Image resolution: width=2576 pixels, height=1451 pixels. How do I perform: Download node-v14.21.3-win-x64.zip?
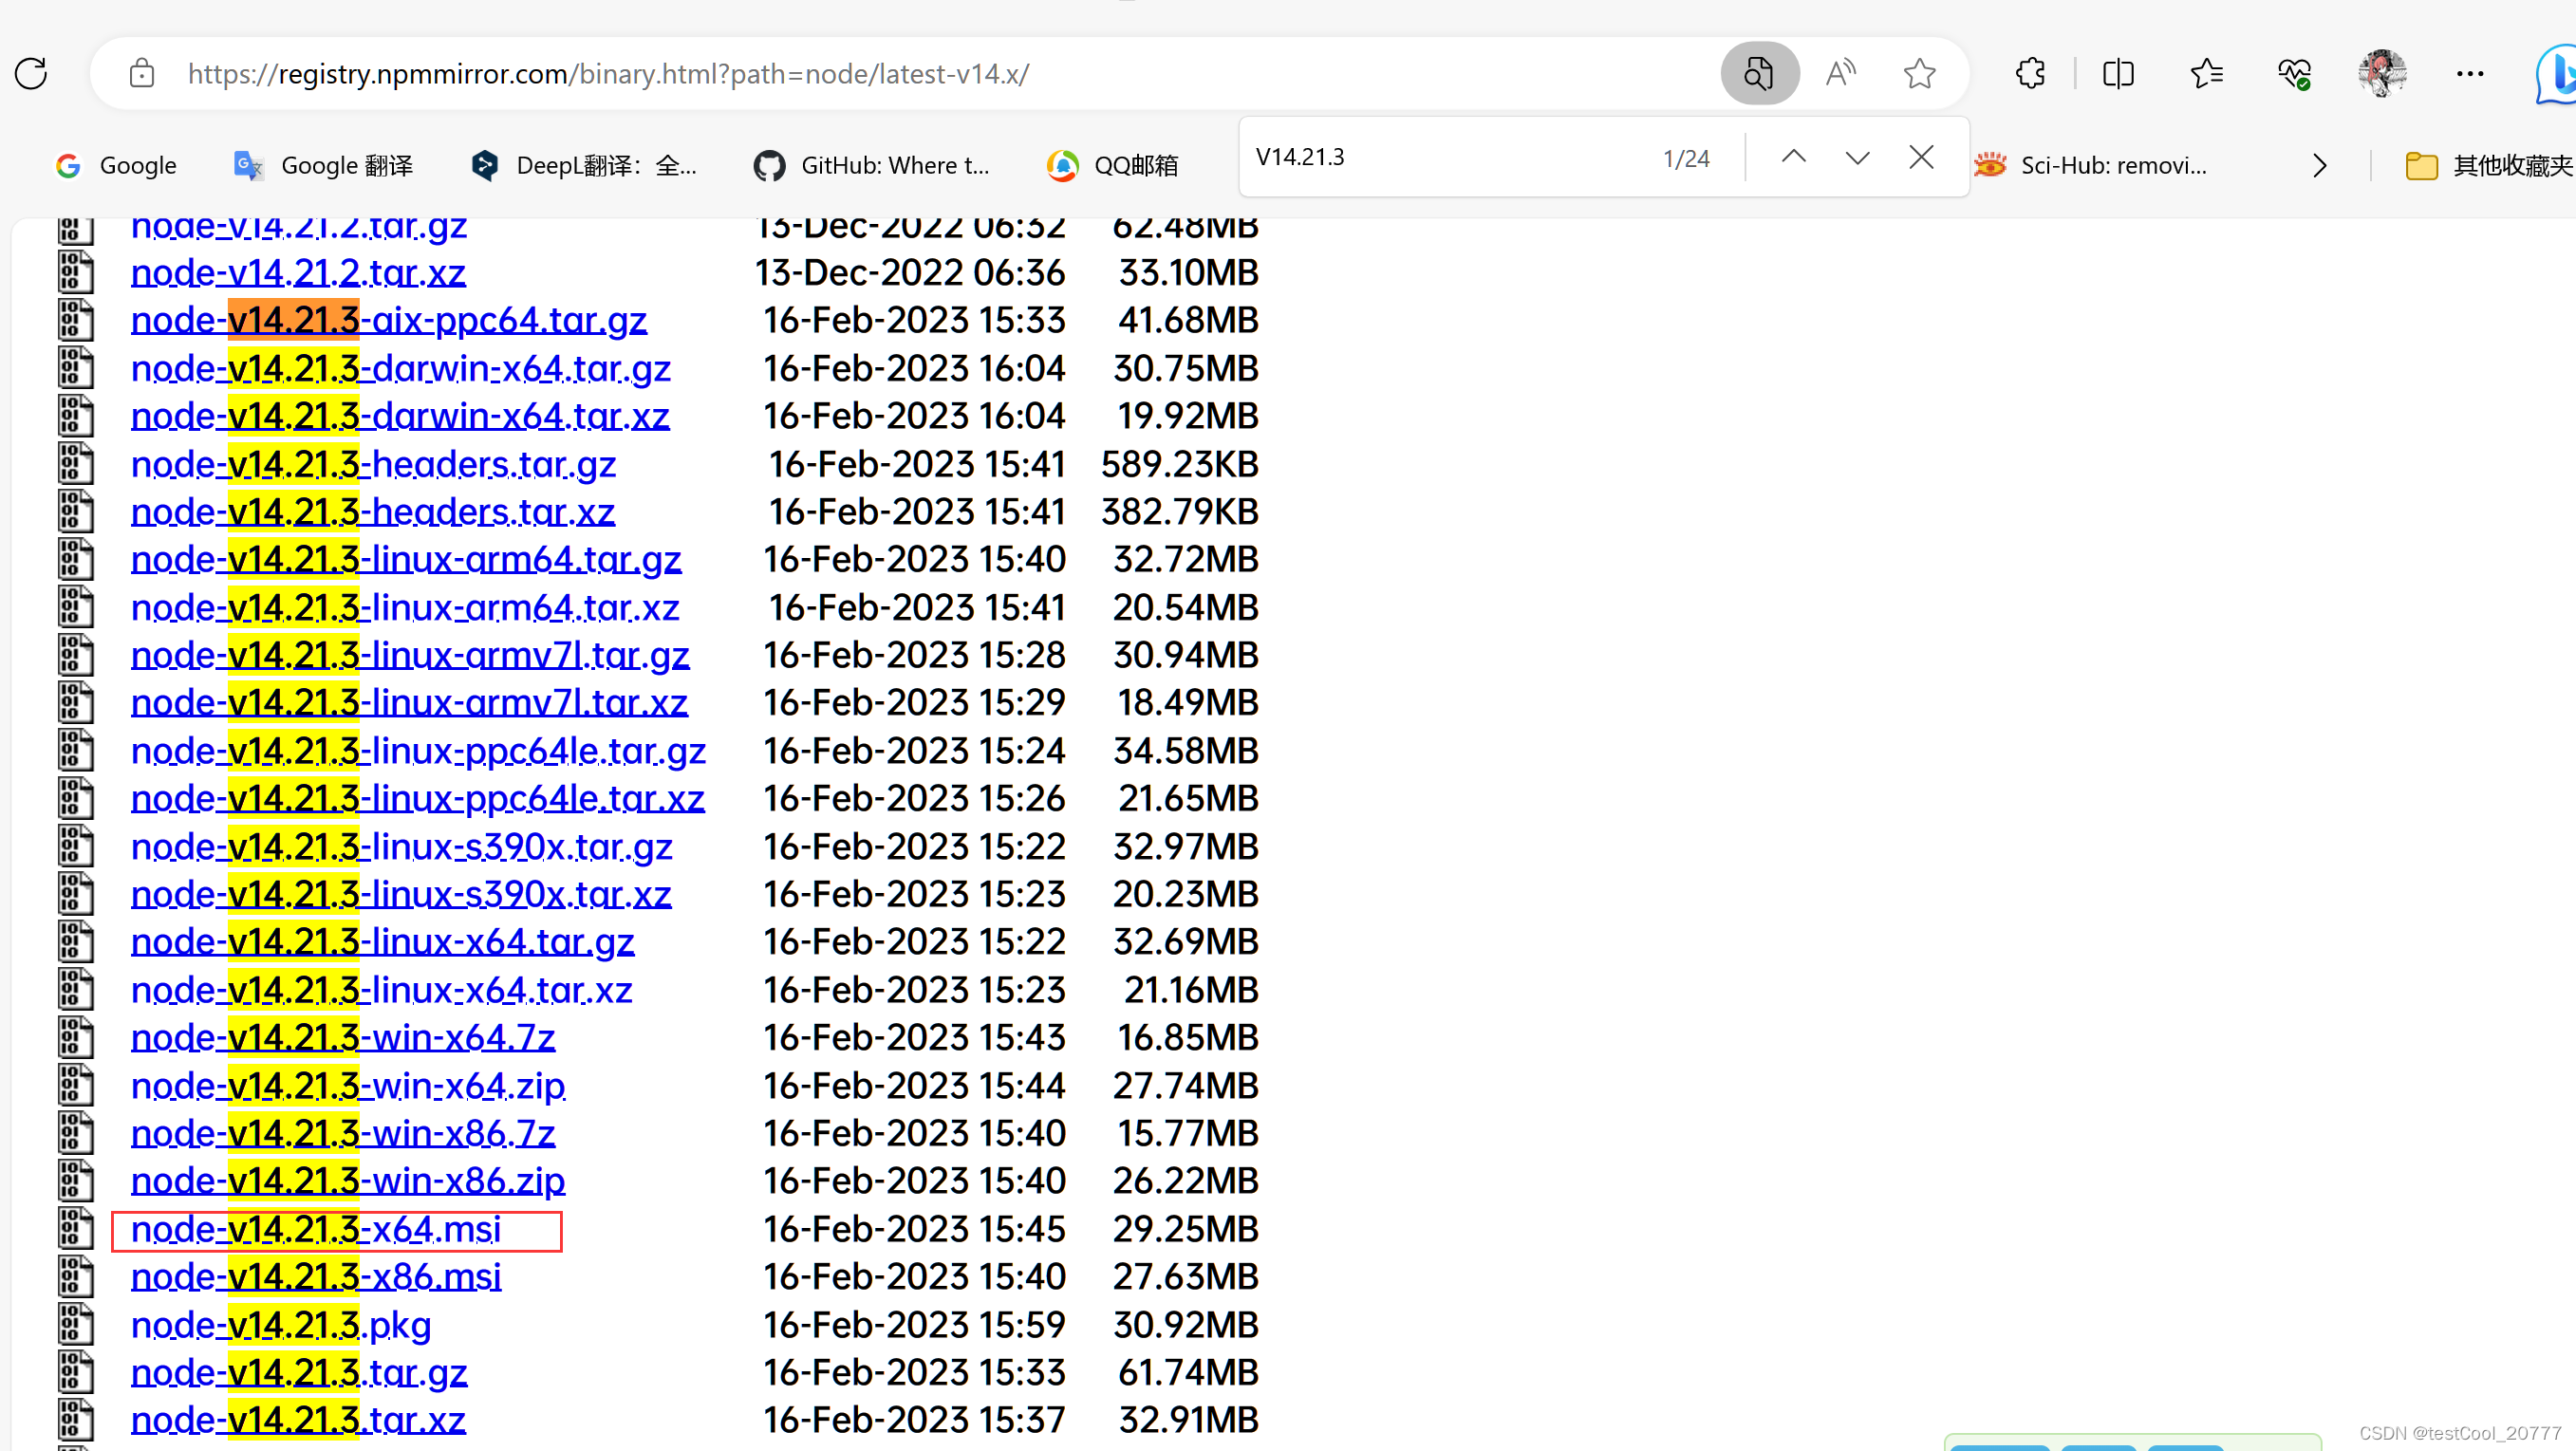tap(348, 1085)
